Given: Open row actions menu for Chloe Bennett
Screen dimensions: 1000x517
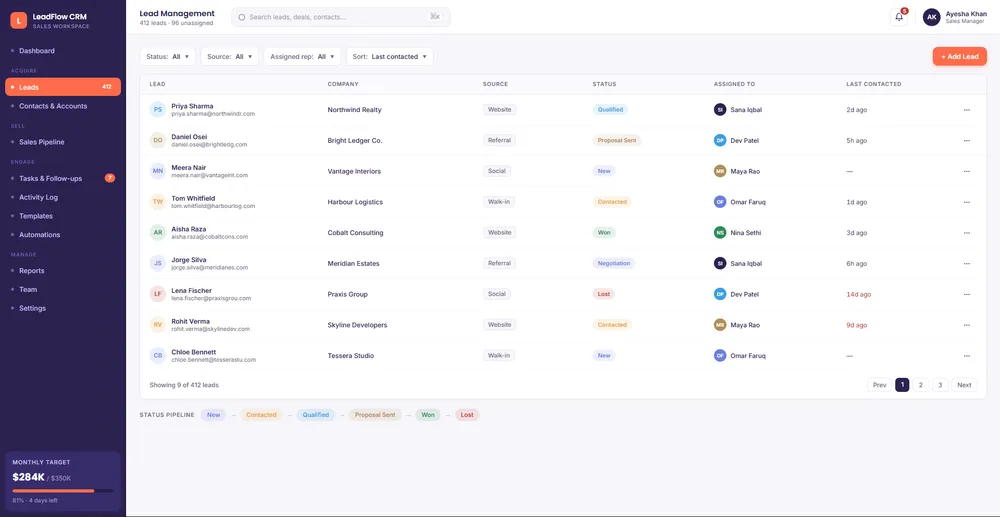Looking at the screenshot, I should point(966,355).
